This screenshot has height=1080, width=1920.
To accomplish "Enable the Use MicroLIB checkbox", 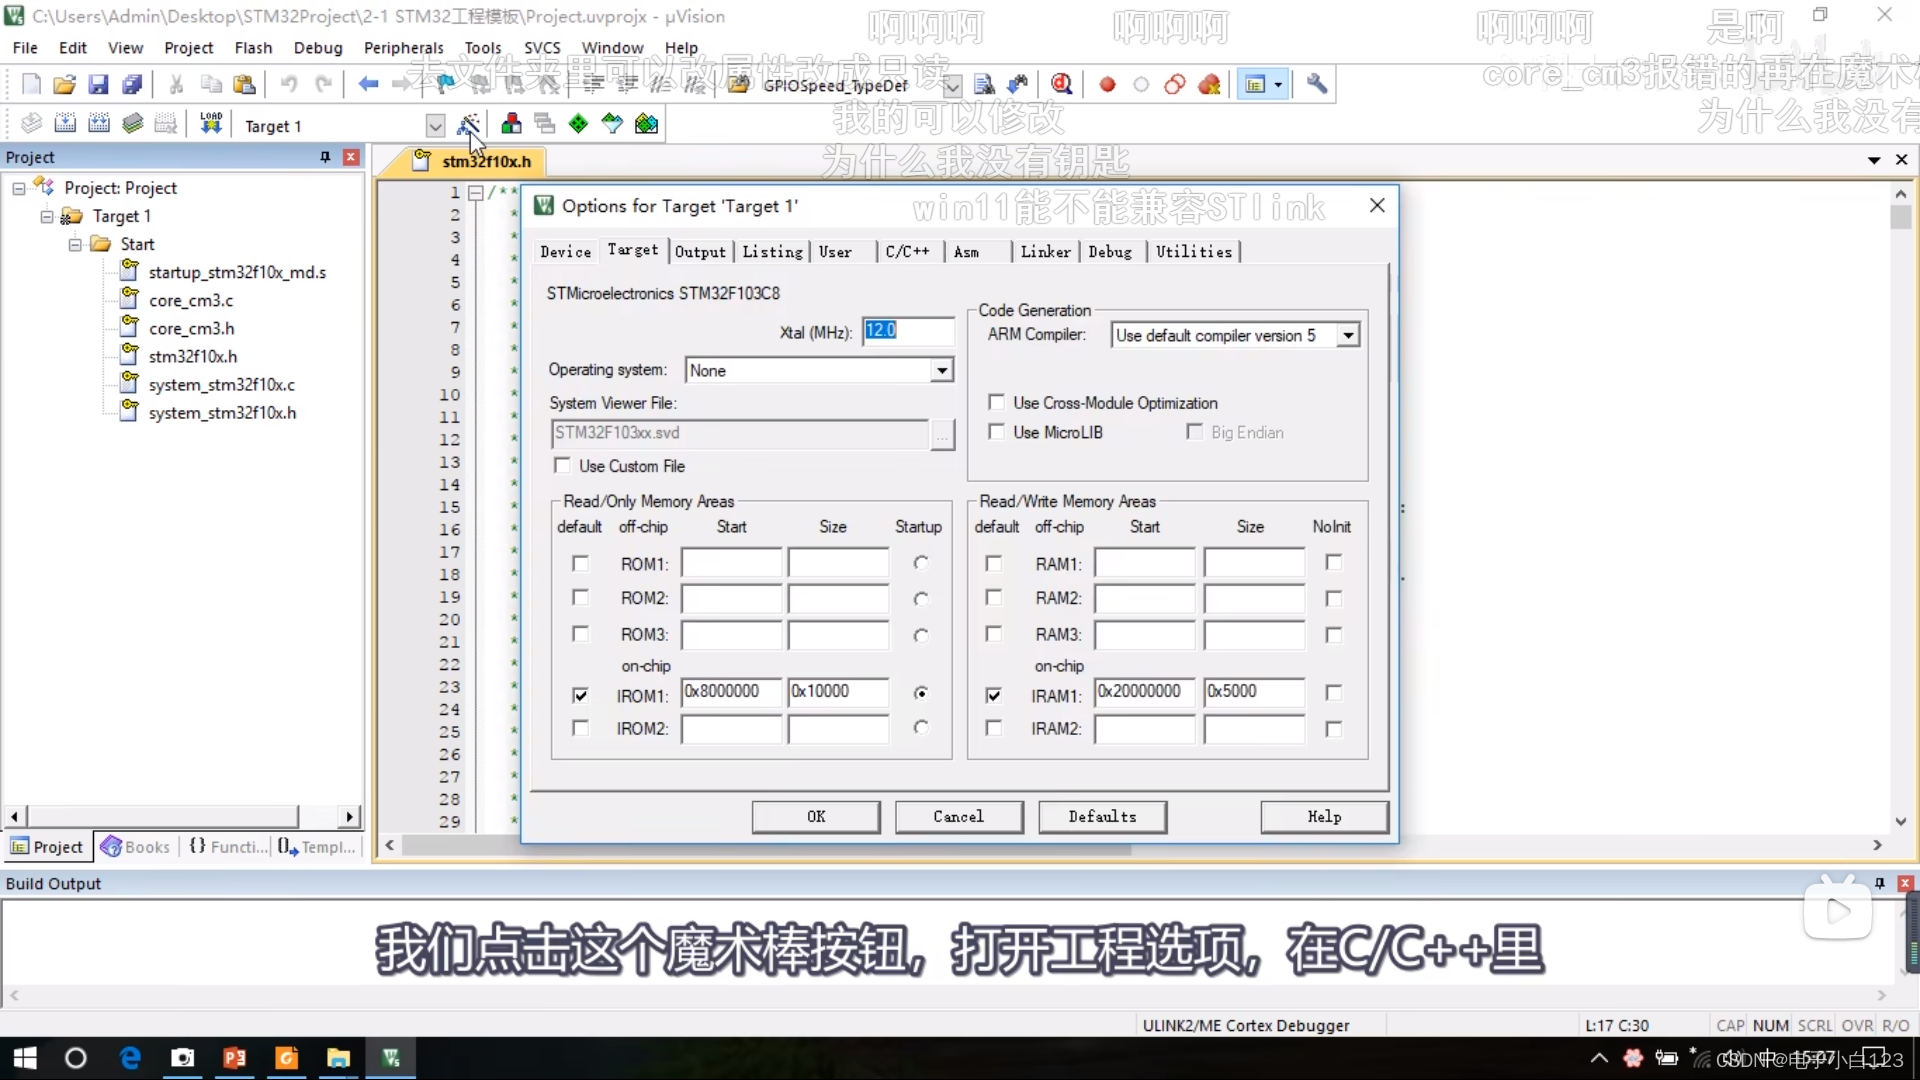I will (x=996, y=432).
